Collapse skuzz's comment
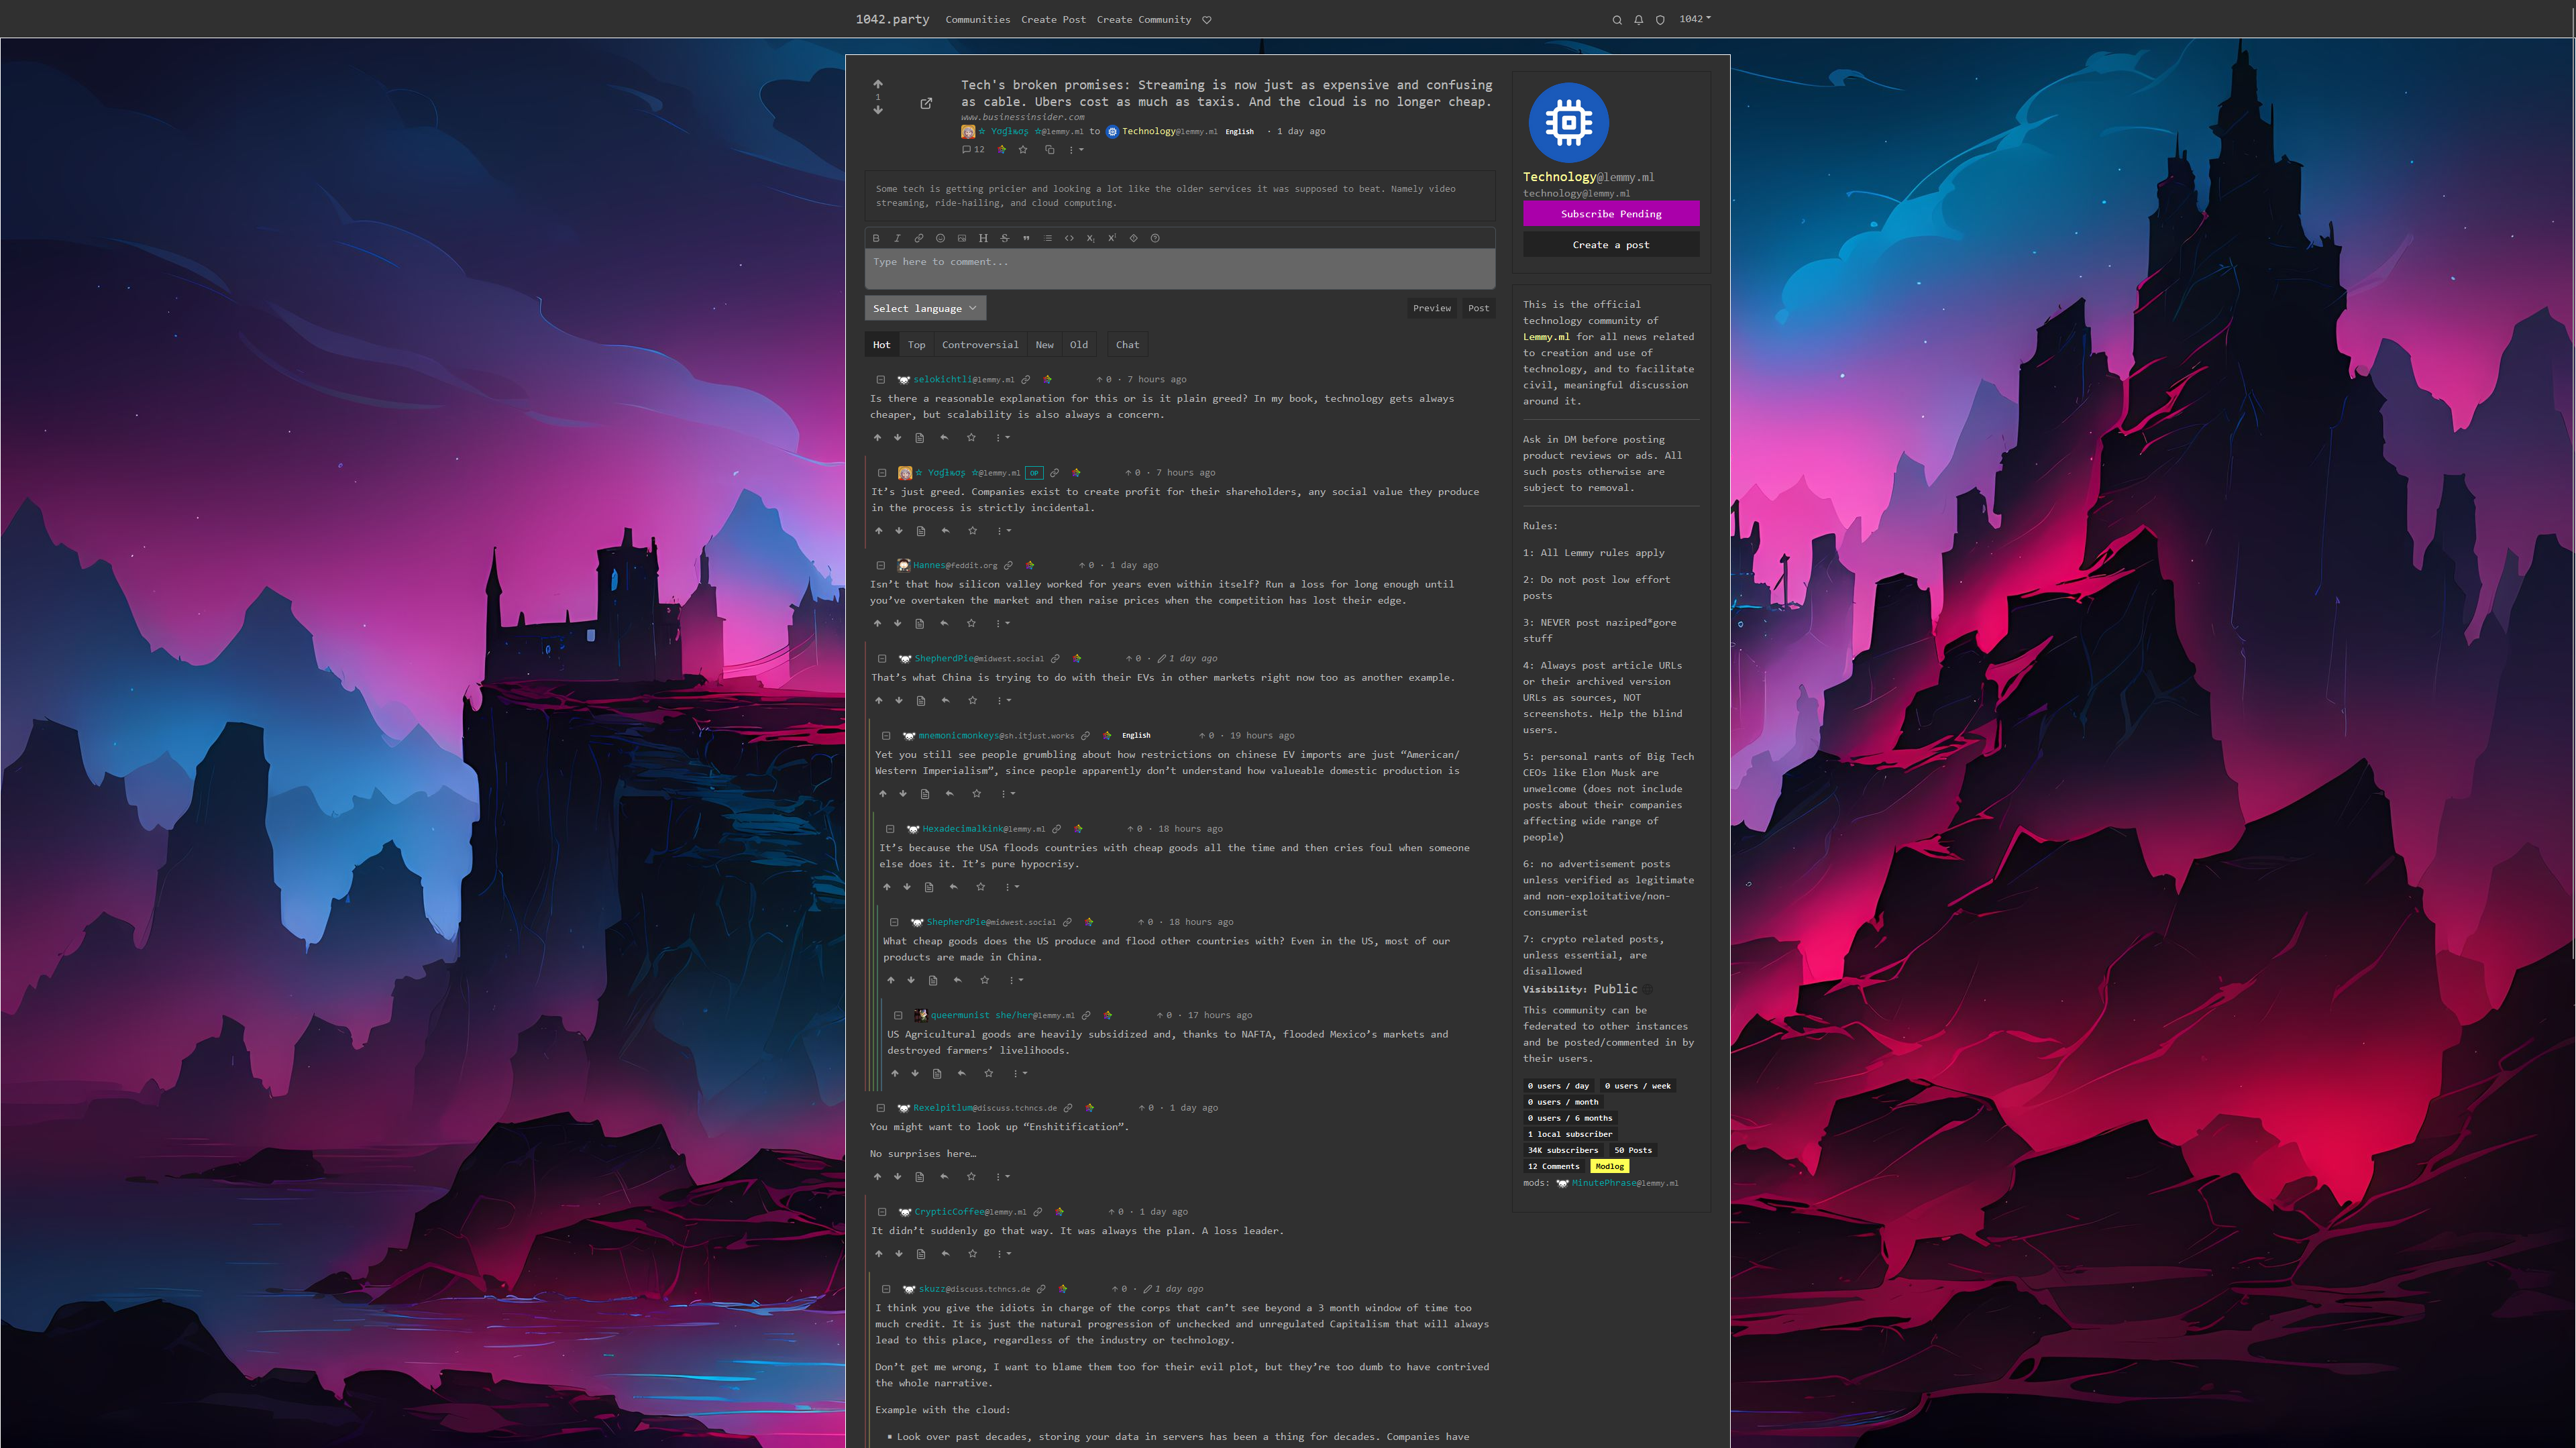Screen dimensions: 2576x1448 [886, 1289]
